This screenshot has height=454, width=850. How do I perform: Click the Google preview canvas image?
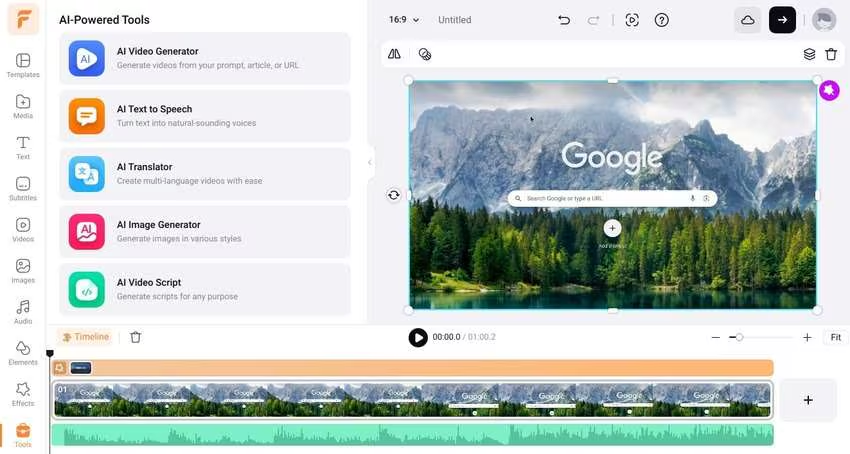613,195
